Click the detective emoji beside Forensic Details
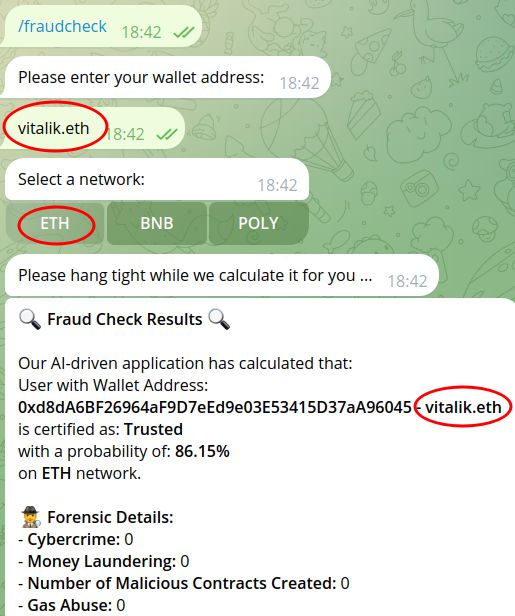The height and width of the screenshot is (616, 515). tap(31, 517)
